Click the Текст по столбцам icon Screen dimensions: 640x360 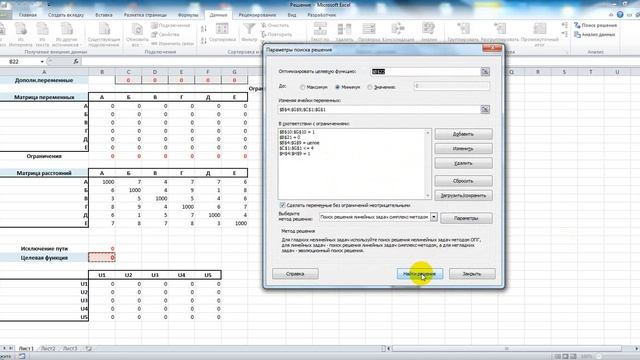(320, 32)
